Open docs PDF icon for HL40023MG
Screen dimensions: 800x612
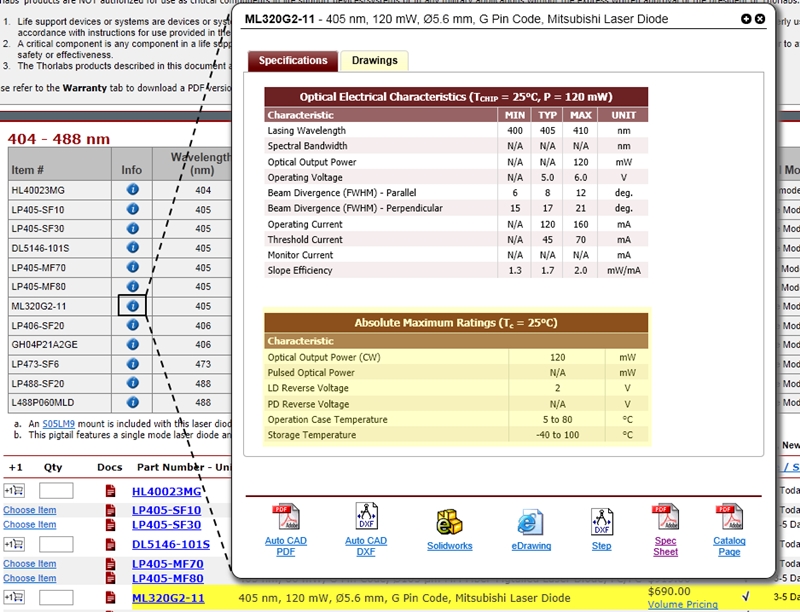(x=110, y=491)
